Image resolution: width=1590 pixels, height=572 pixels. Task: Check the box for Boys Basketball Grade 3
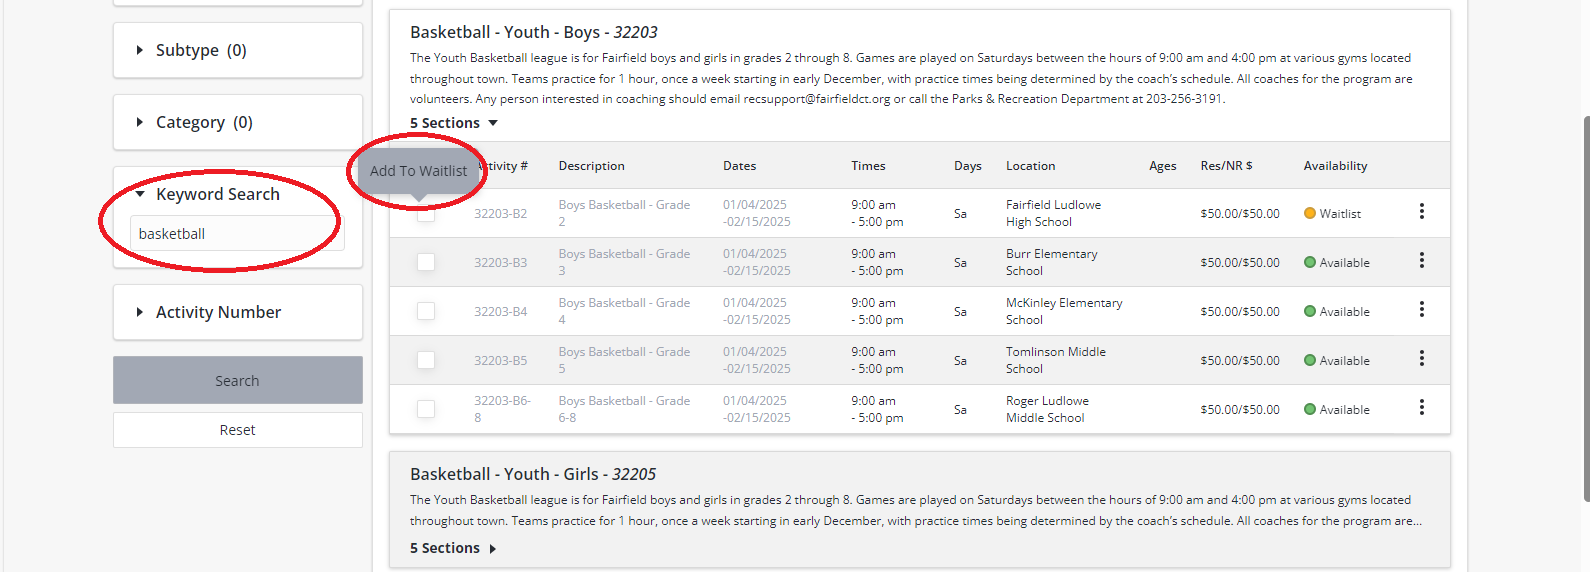click(426, 262)
